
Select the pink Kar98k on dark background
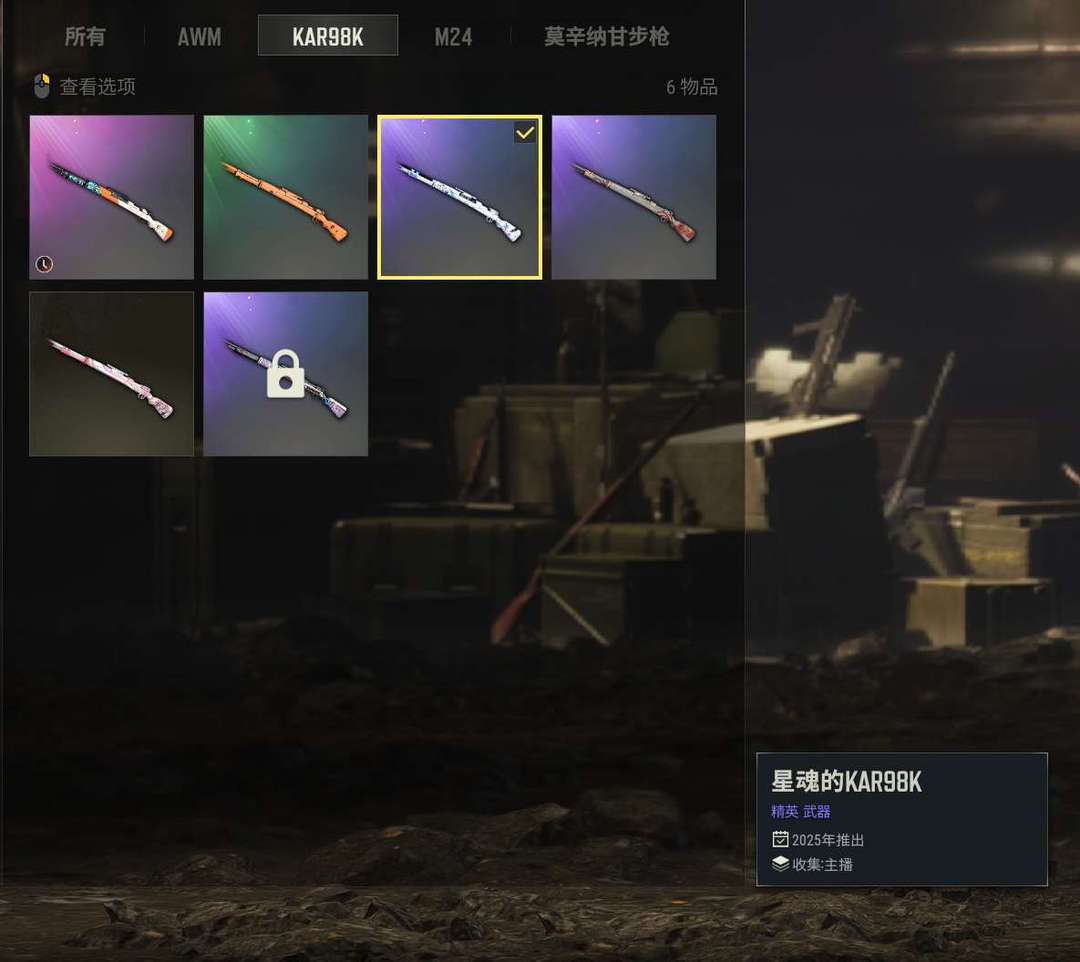112,374
